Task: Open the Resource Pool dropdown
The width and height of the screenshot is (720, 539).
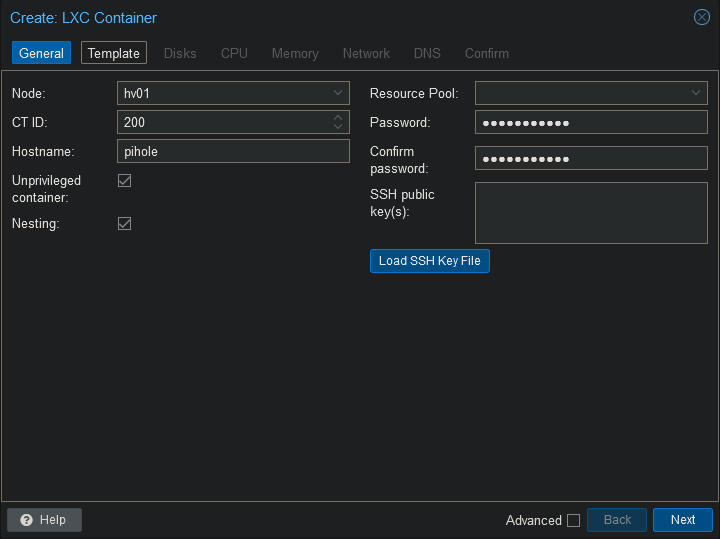Action: pyautogui.click(x=696, y=93)
